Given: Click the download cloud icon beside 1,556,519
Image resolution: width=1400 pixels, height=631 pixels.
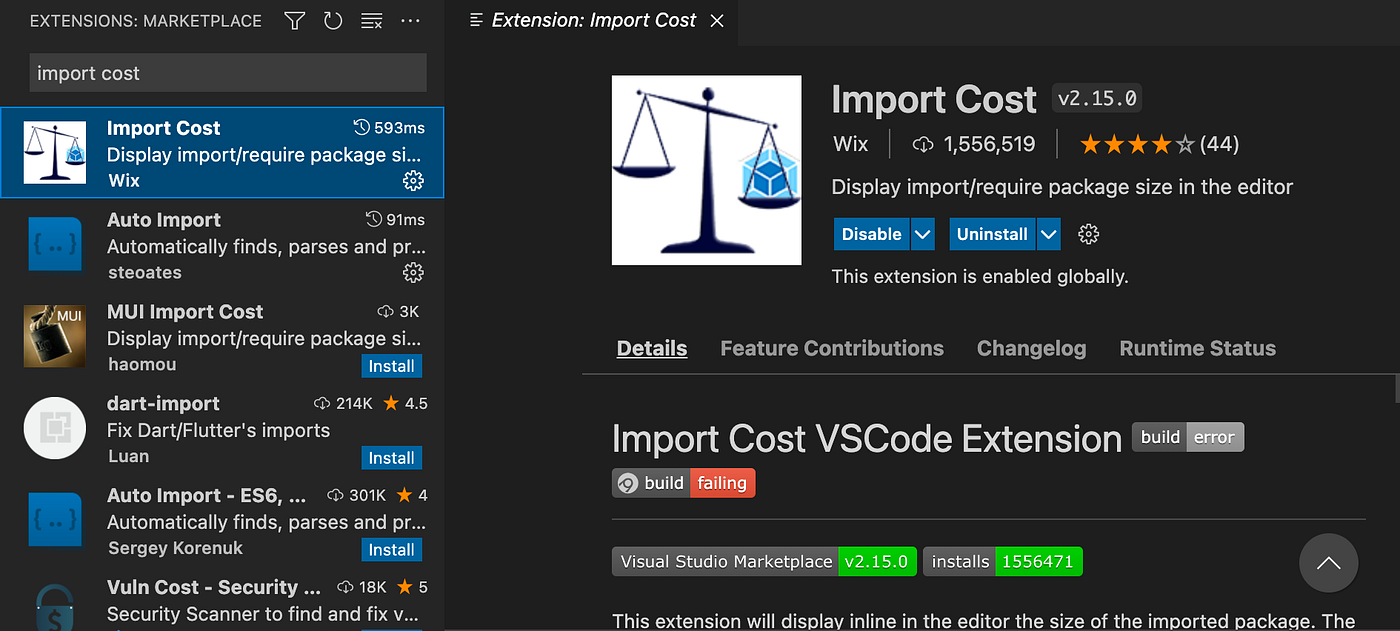Looking at the screenshot, I should click(x=923, y=145).
